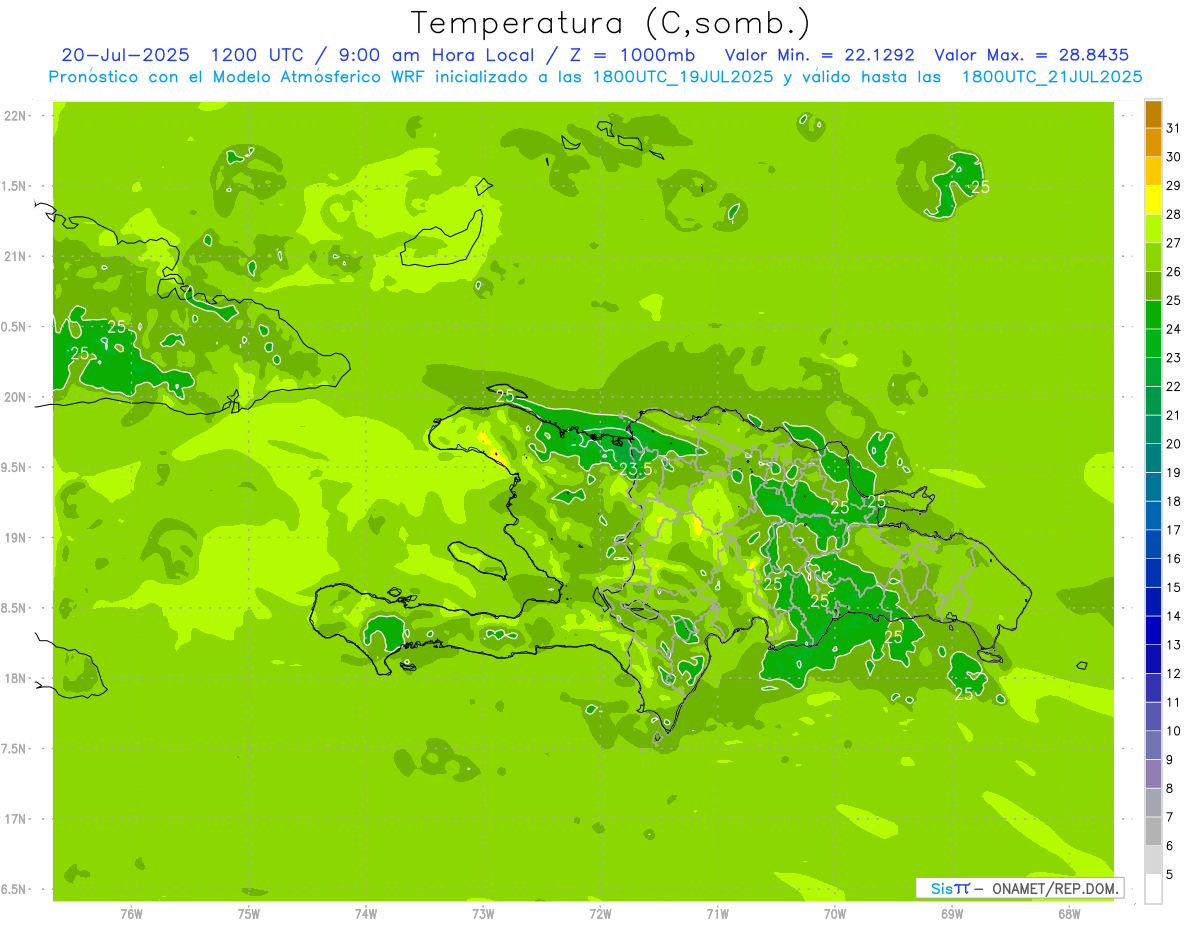
Task: Click the "74W" longitude label
Action: [x=366, y=914]
